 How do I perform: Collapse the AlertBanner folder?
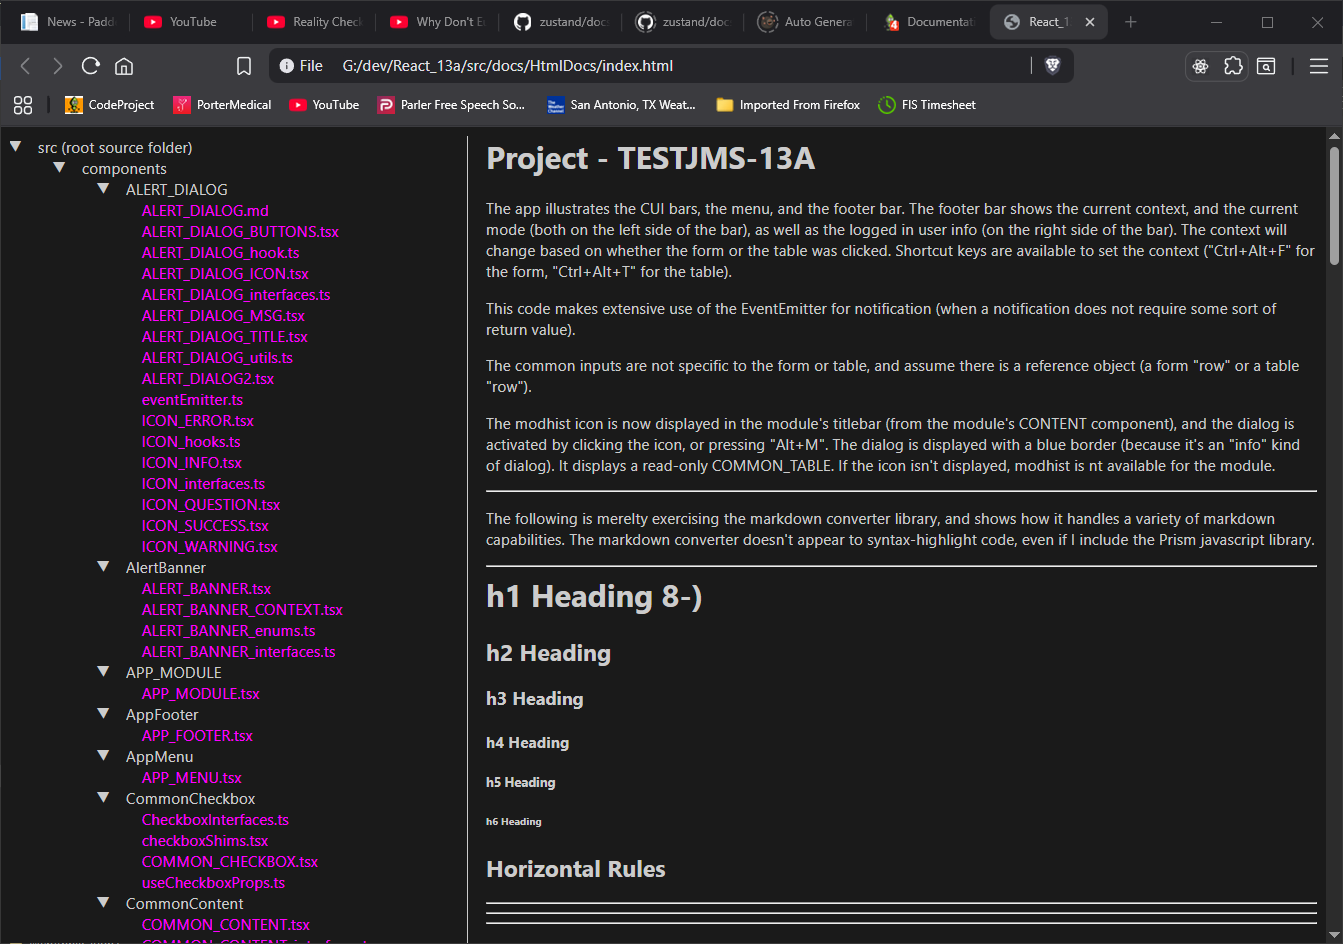pos(104,567)
